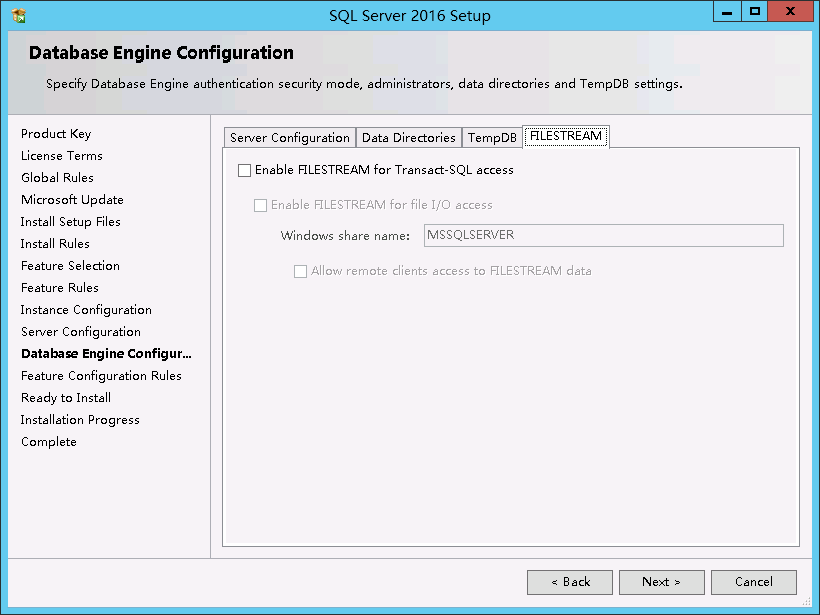Click the Windows share name label

coord(345,236)
